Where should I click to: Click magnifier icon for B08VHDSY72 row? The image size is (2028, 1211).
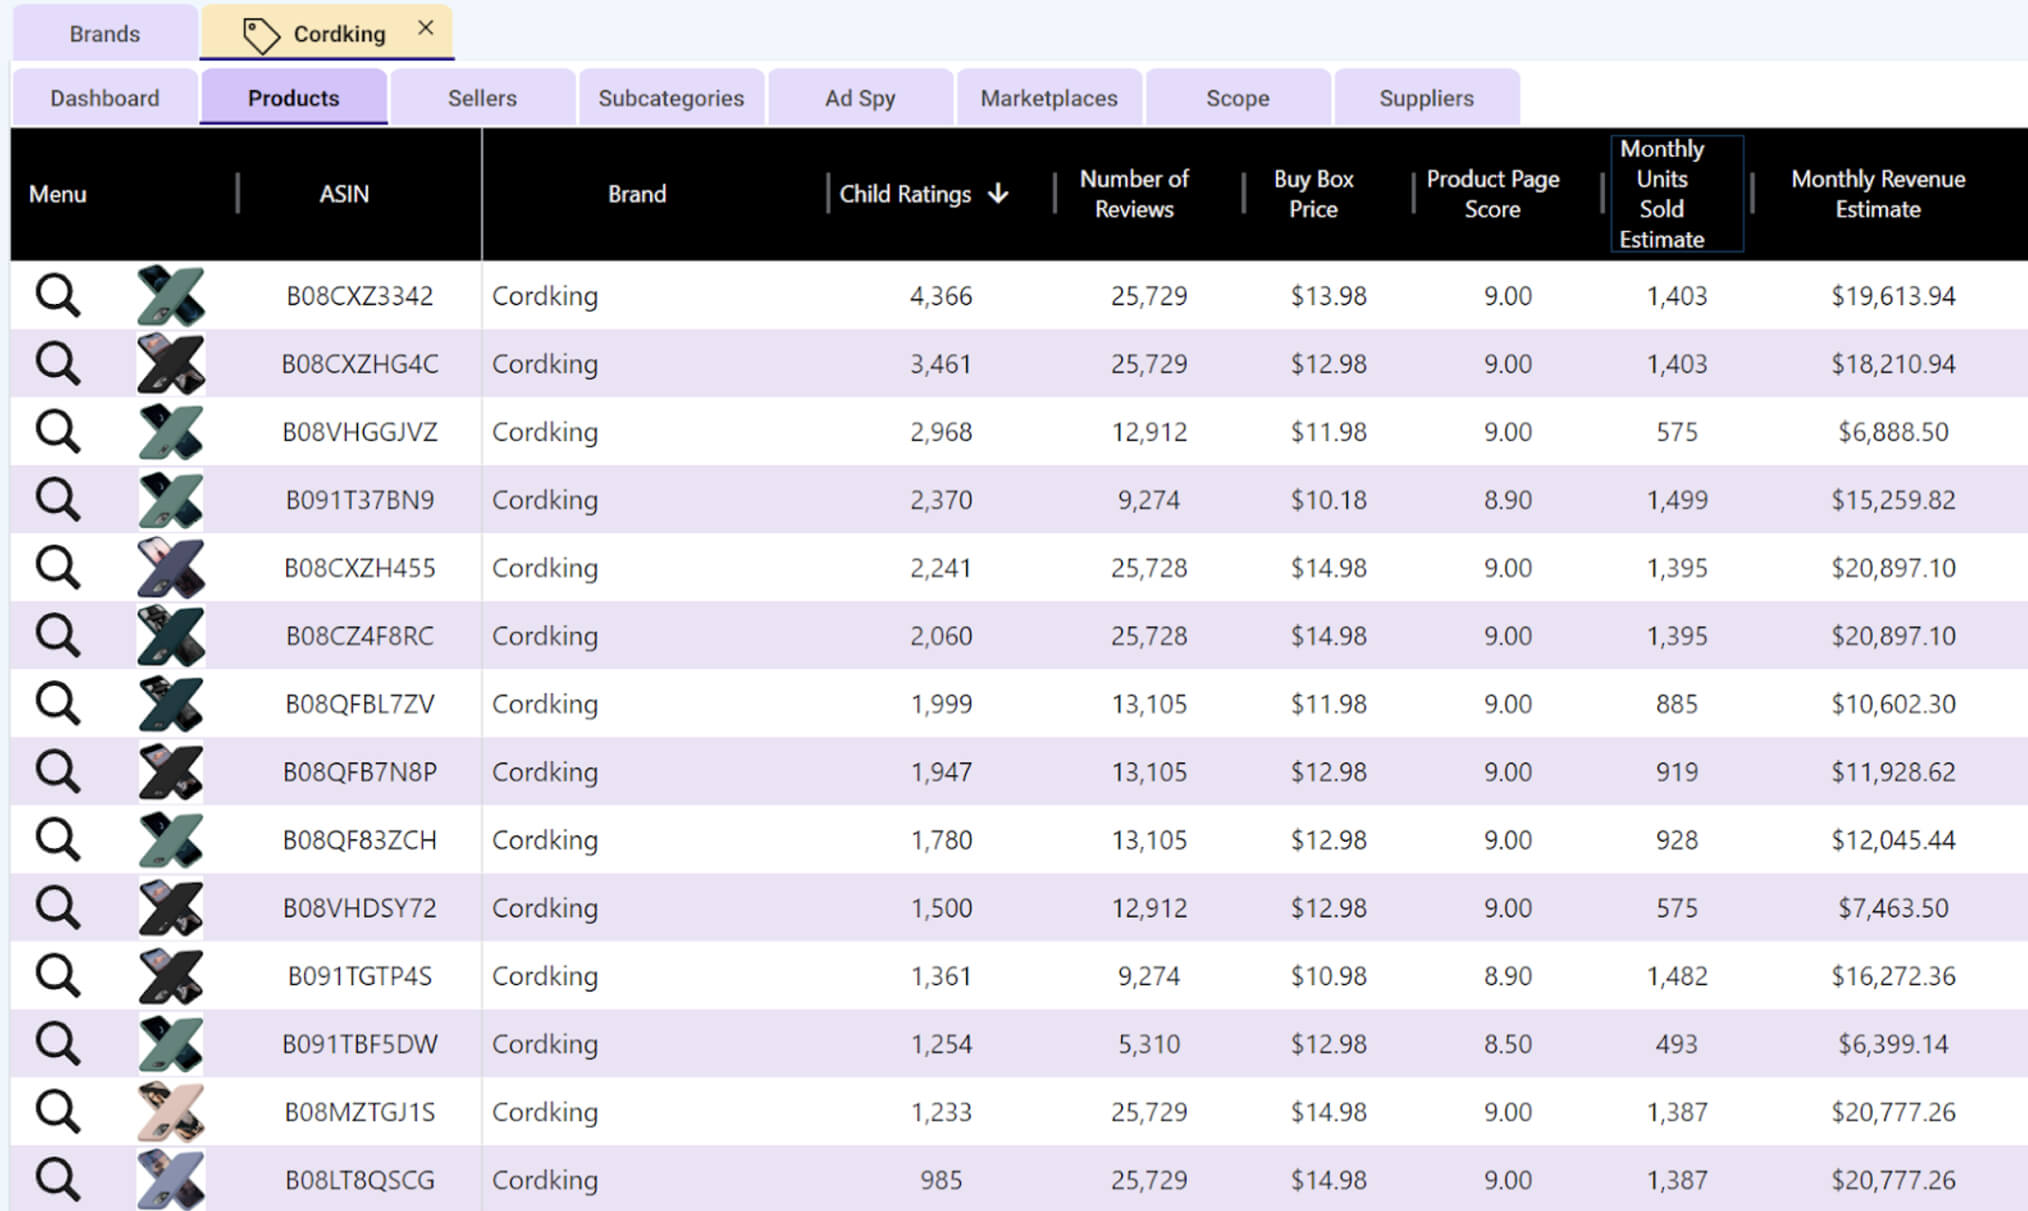(x=57, y=908)
